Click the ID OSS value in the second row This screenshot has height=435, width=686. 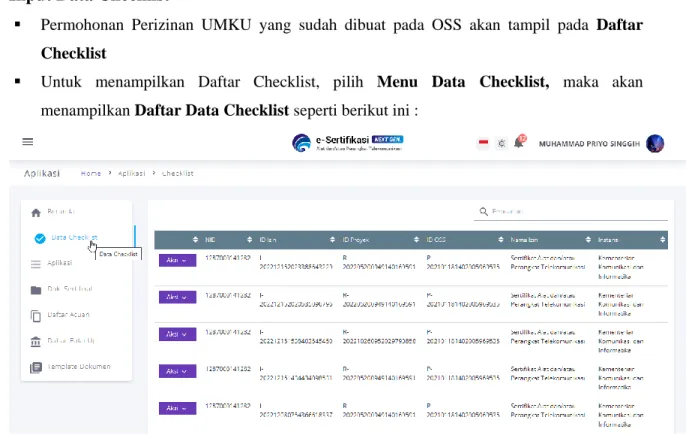point(463,300)
